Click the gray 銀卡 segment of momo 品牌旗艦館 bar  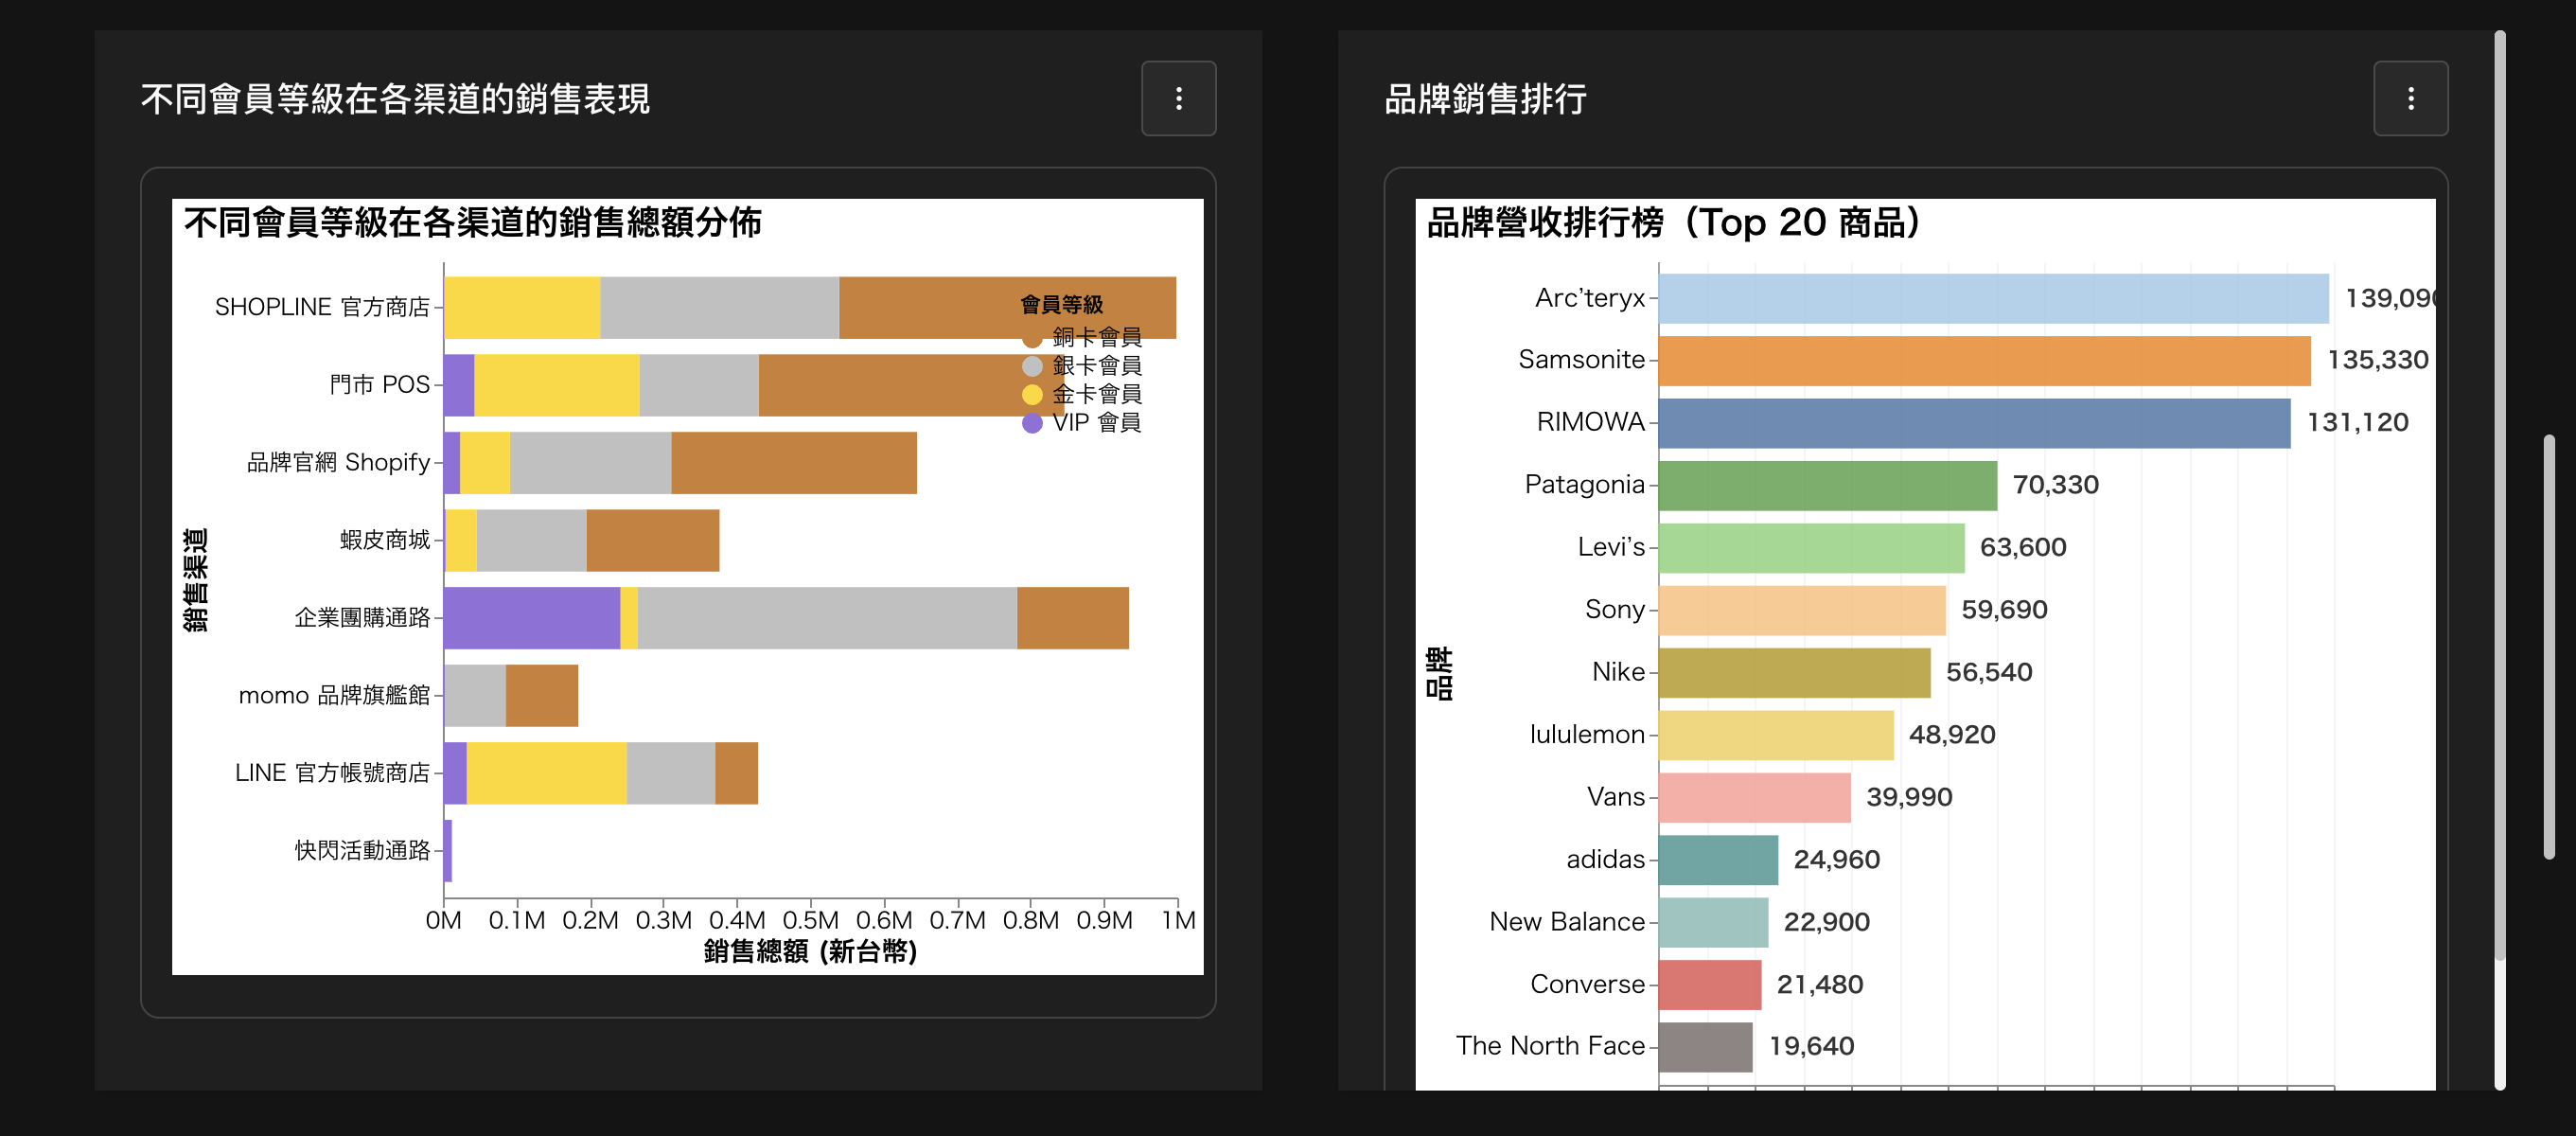475,696
